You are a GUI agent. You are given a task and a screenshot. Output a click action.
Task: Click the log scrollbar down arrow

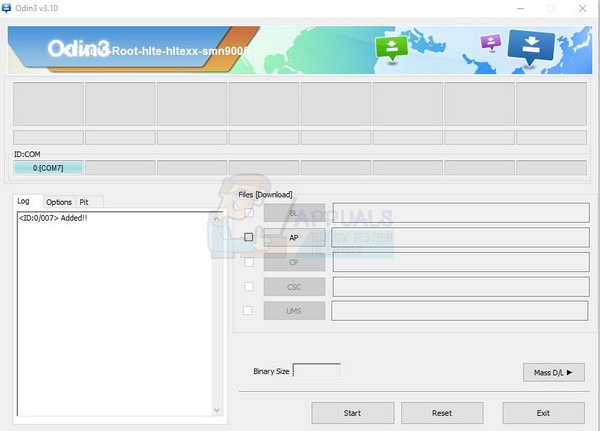click(x=217, y=410)
